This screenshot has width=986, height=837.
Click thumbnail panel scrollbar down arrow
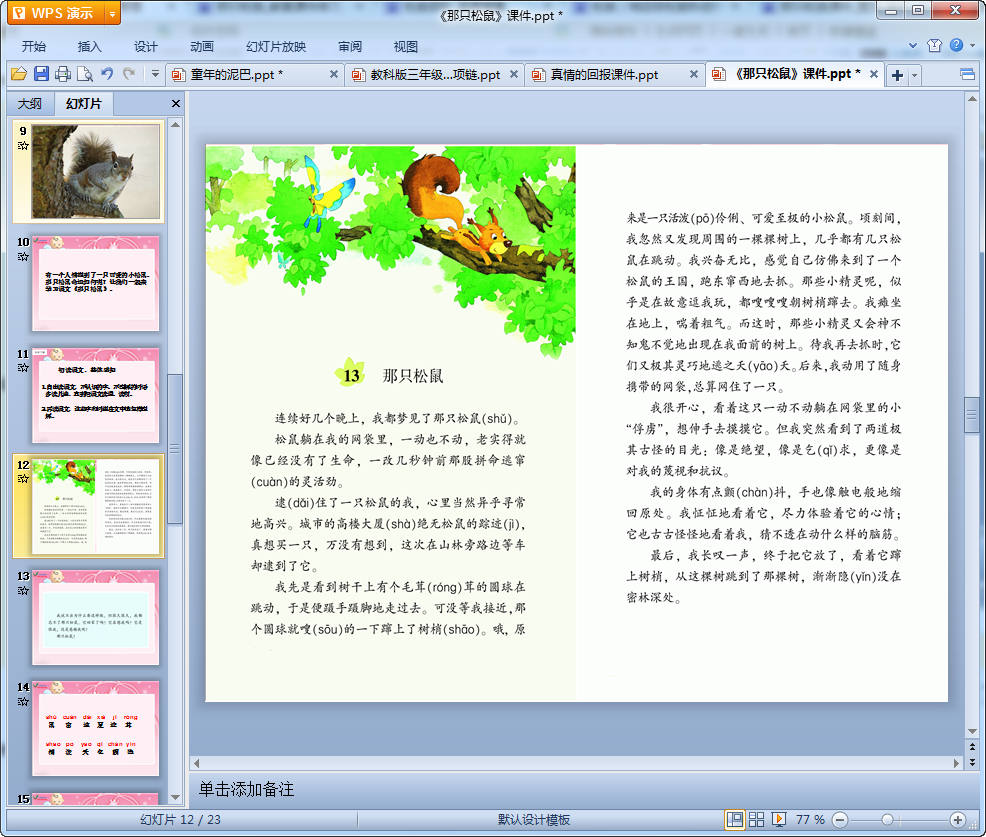pyautogui.click(x=175, y=797)
